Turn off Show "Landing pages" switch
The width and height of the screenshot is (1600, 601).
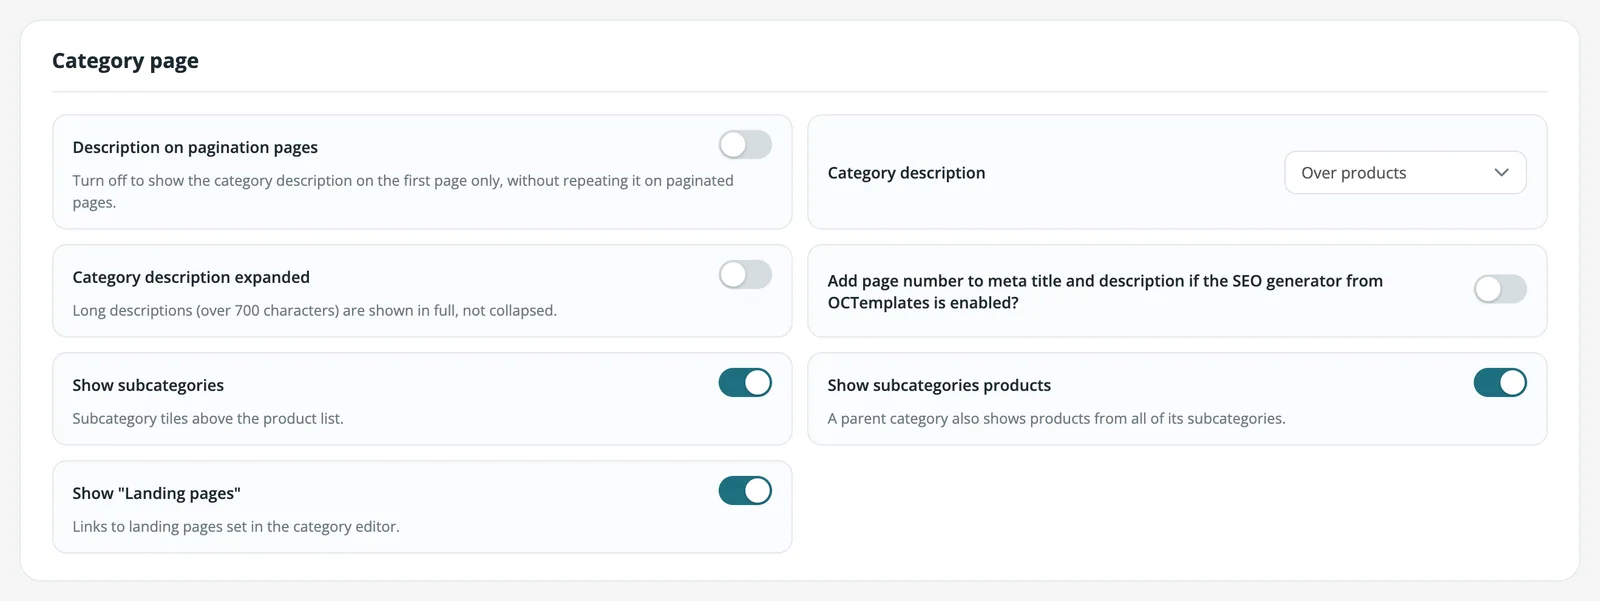[x=745, y=491]
